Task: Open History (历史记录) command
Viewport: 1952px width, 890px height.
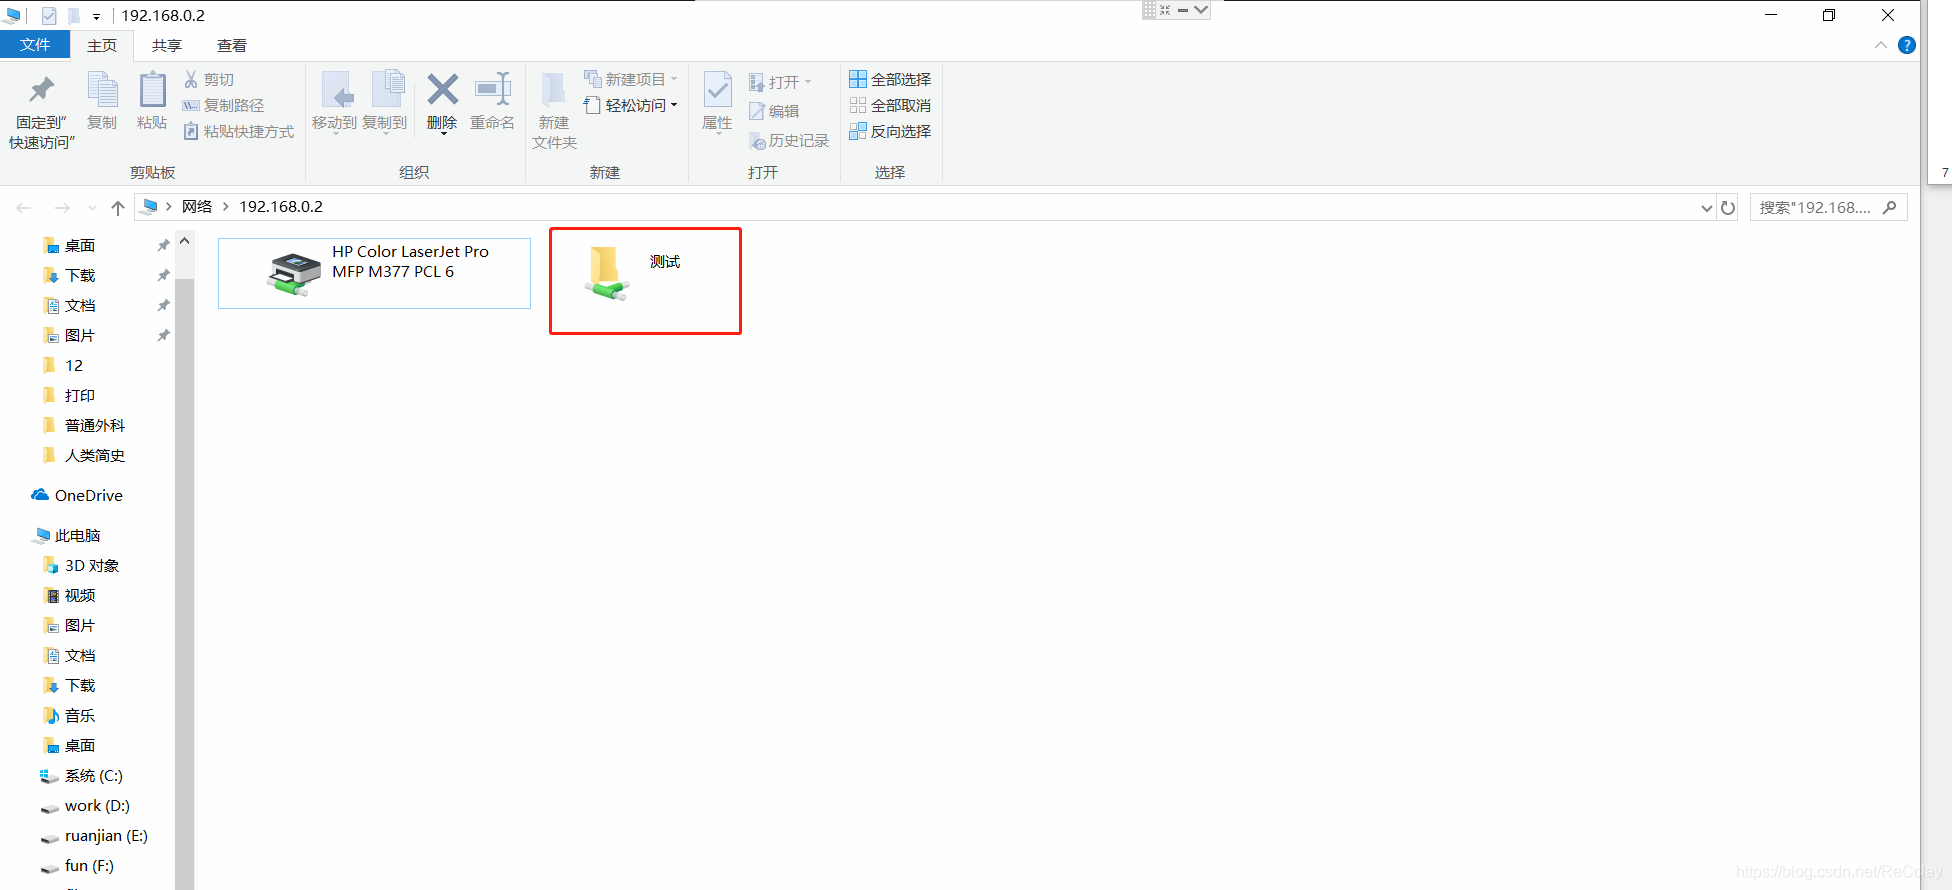Action: pyautogui.click(x=789, y=141)
